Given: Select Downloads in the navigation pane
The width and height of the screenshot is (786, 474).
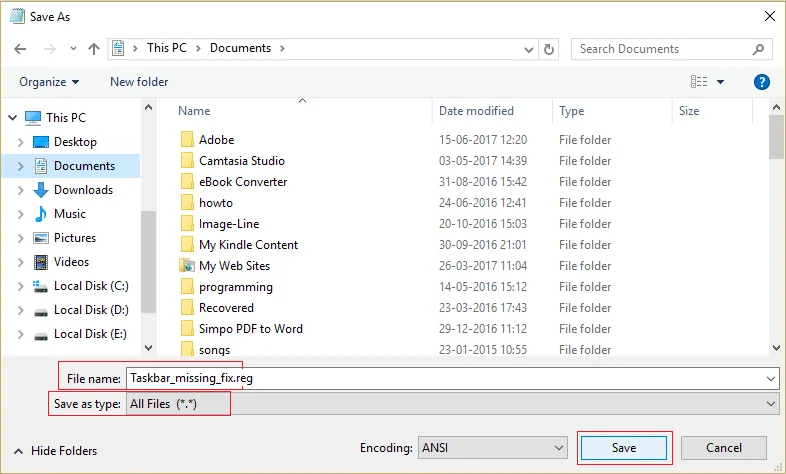Looking at the screenshot, I should [x=83, y=190].
